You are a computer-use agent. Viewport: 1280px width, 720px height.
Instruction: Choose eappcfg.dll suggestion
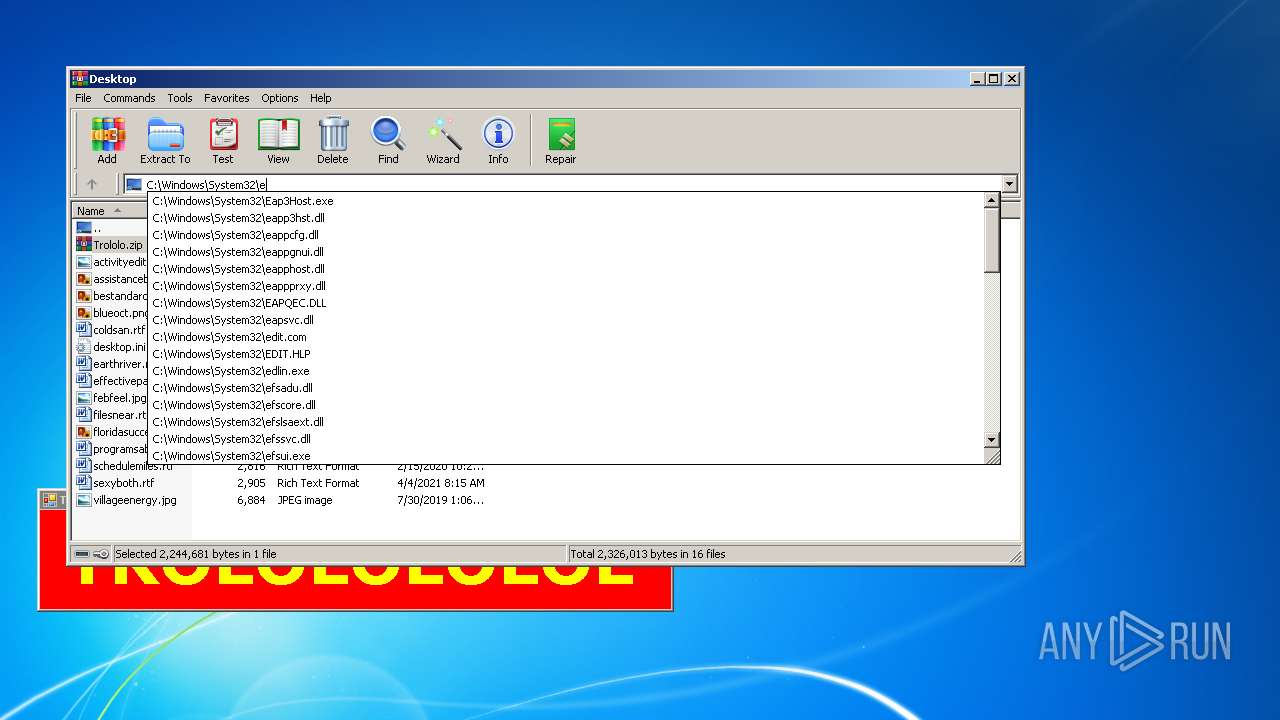(566, 235)
